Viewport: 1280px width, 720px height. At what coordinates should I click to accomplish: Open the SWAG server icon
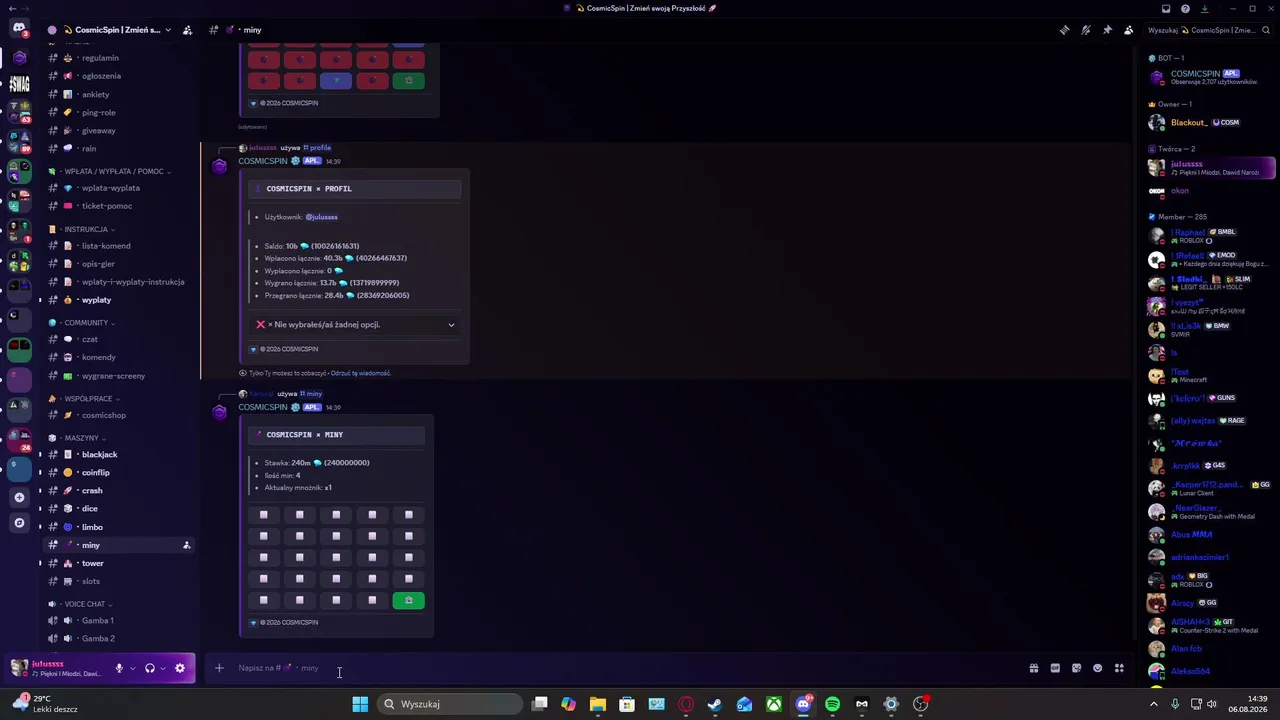tap(19, 84)
